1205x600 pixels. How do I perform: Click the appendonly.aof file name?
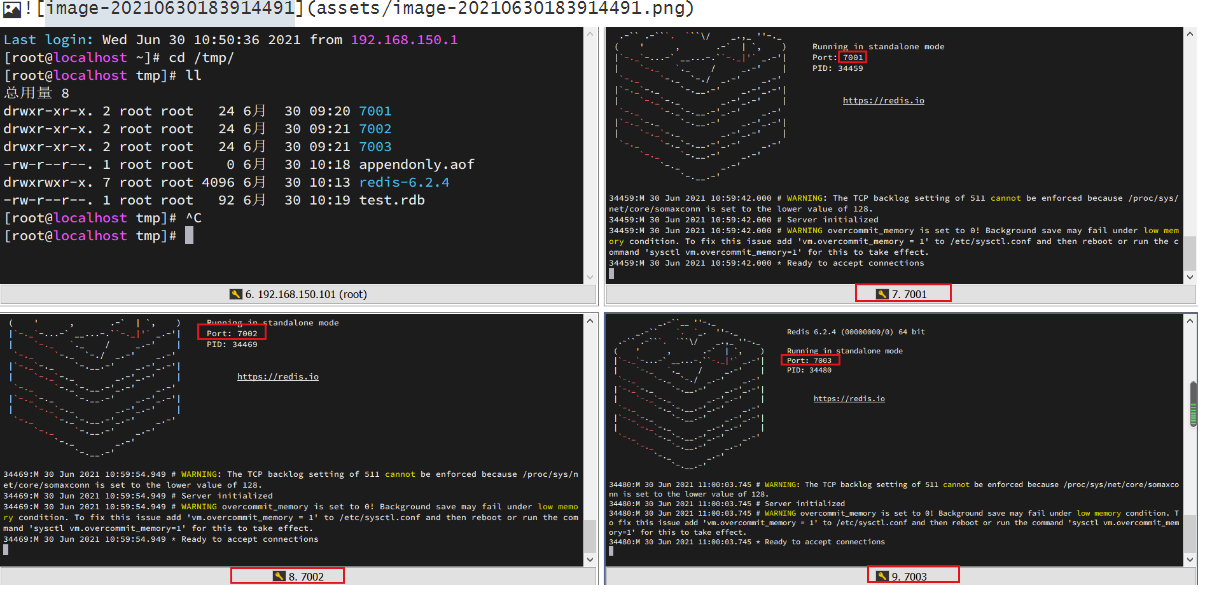pyautogui.click(x=416, y=165)
